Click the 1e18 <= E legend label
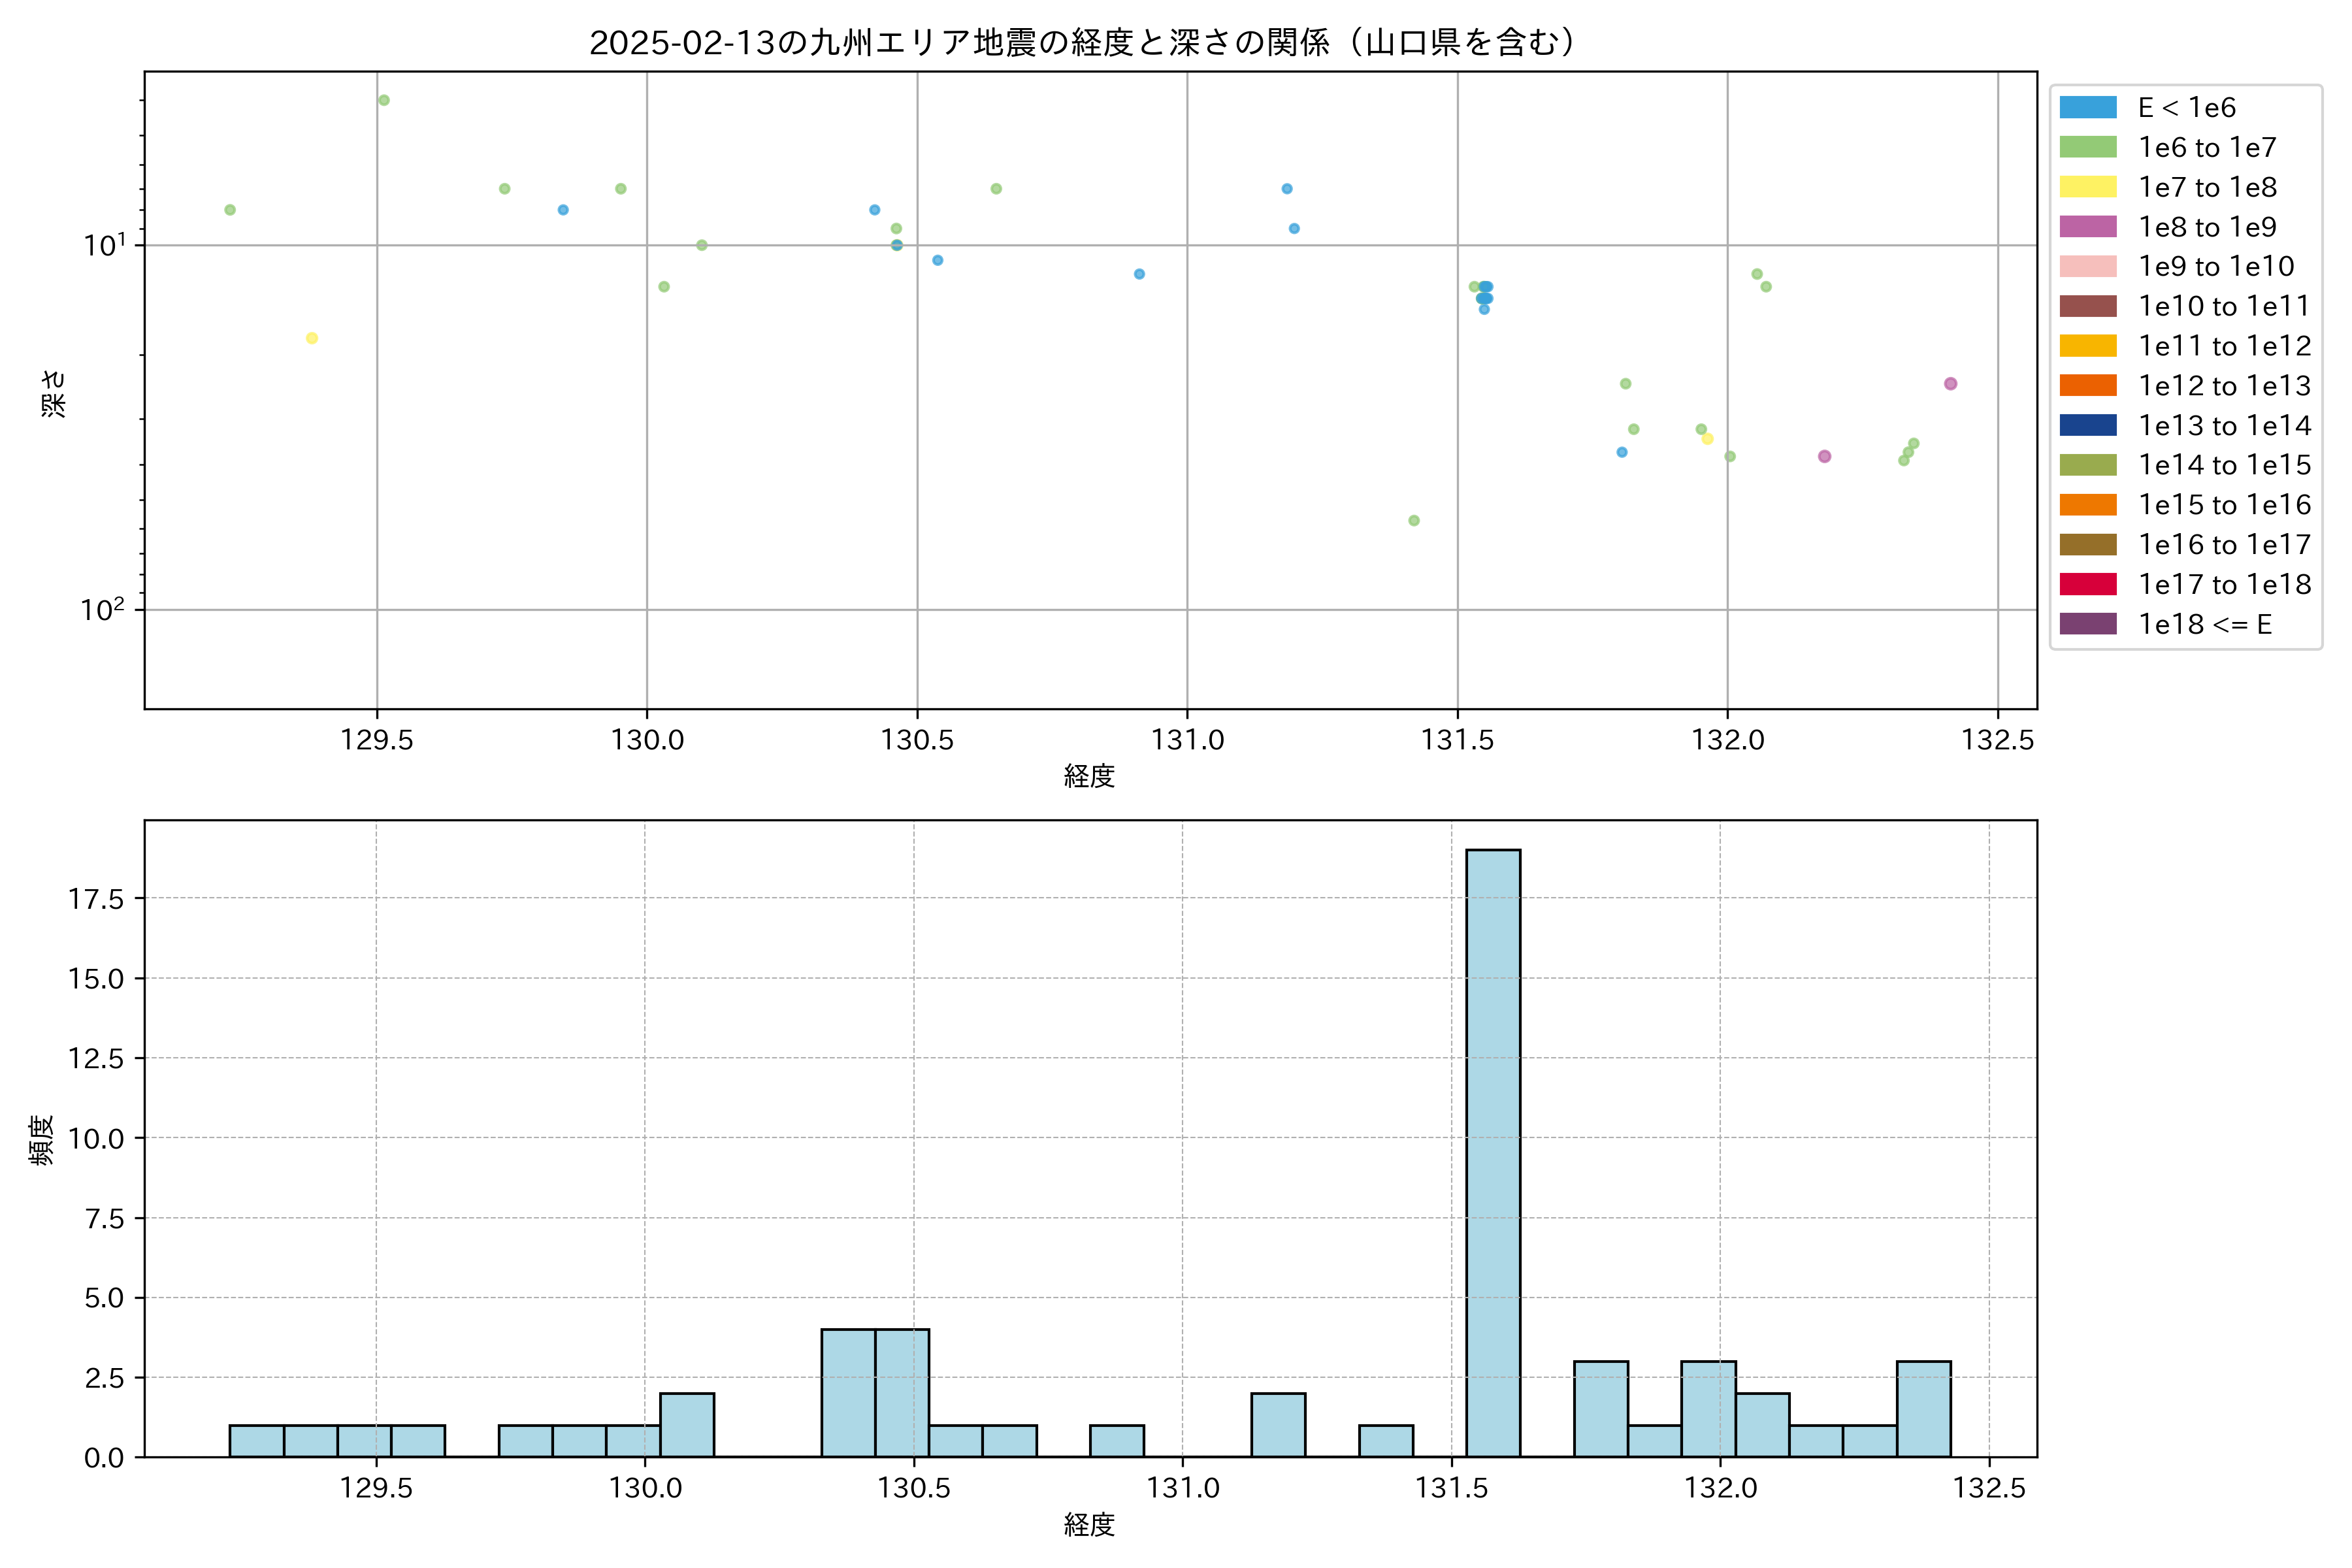Viewport: 2352px width, 1568px height. pyautogui.click(x=2204, y=624)
